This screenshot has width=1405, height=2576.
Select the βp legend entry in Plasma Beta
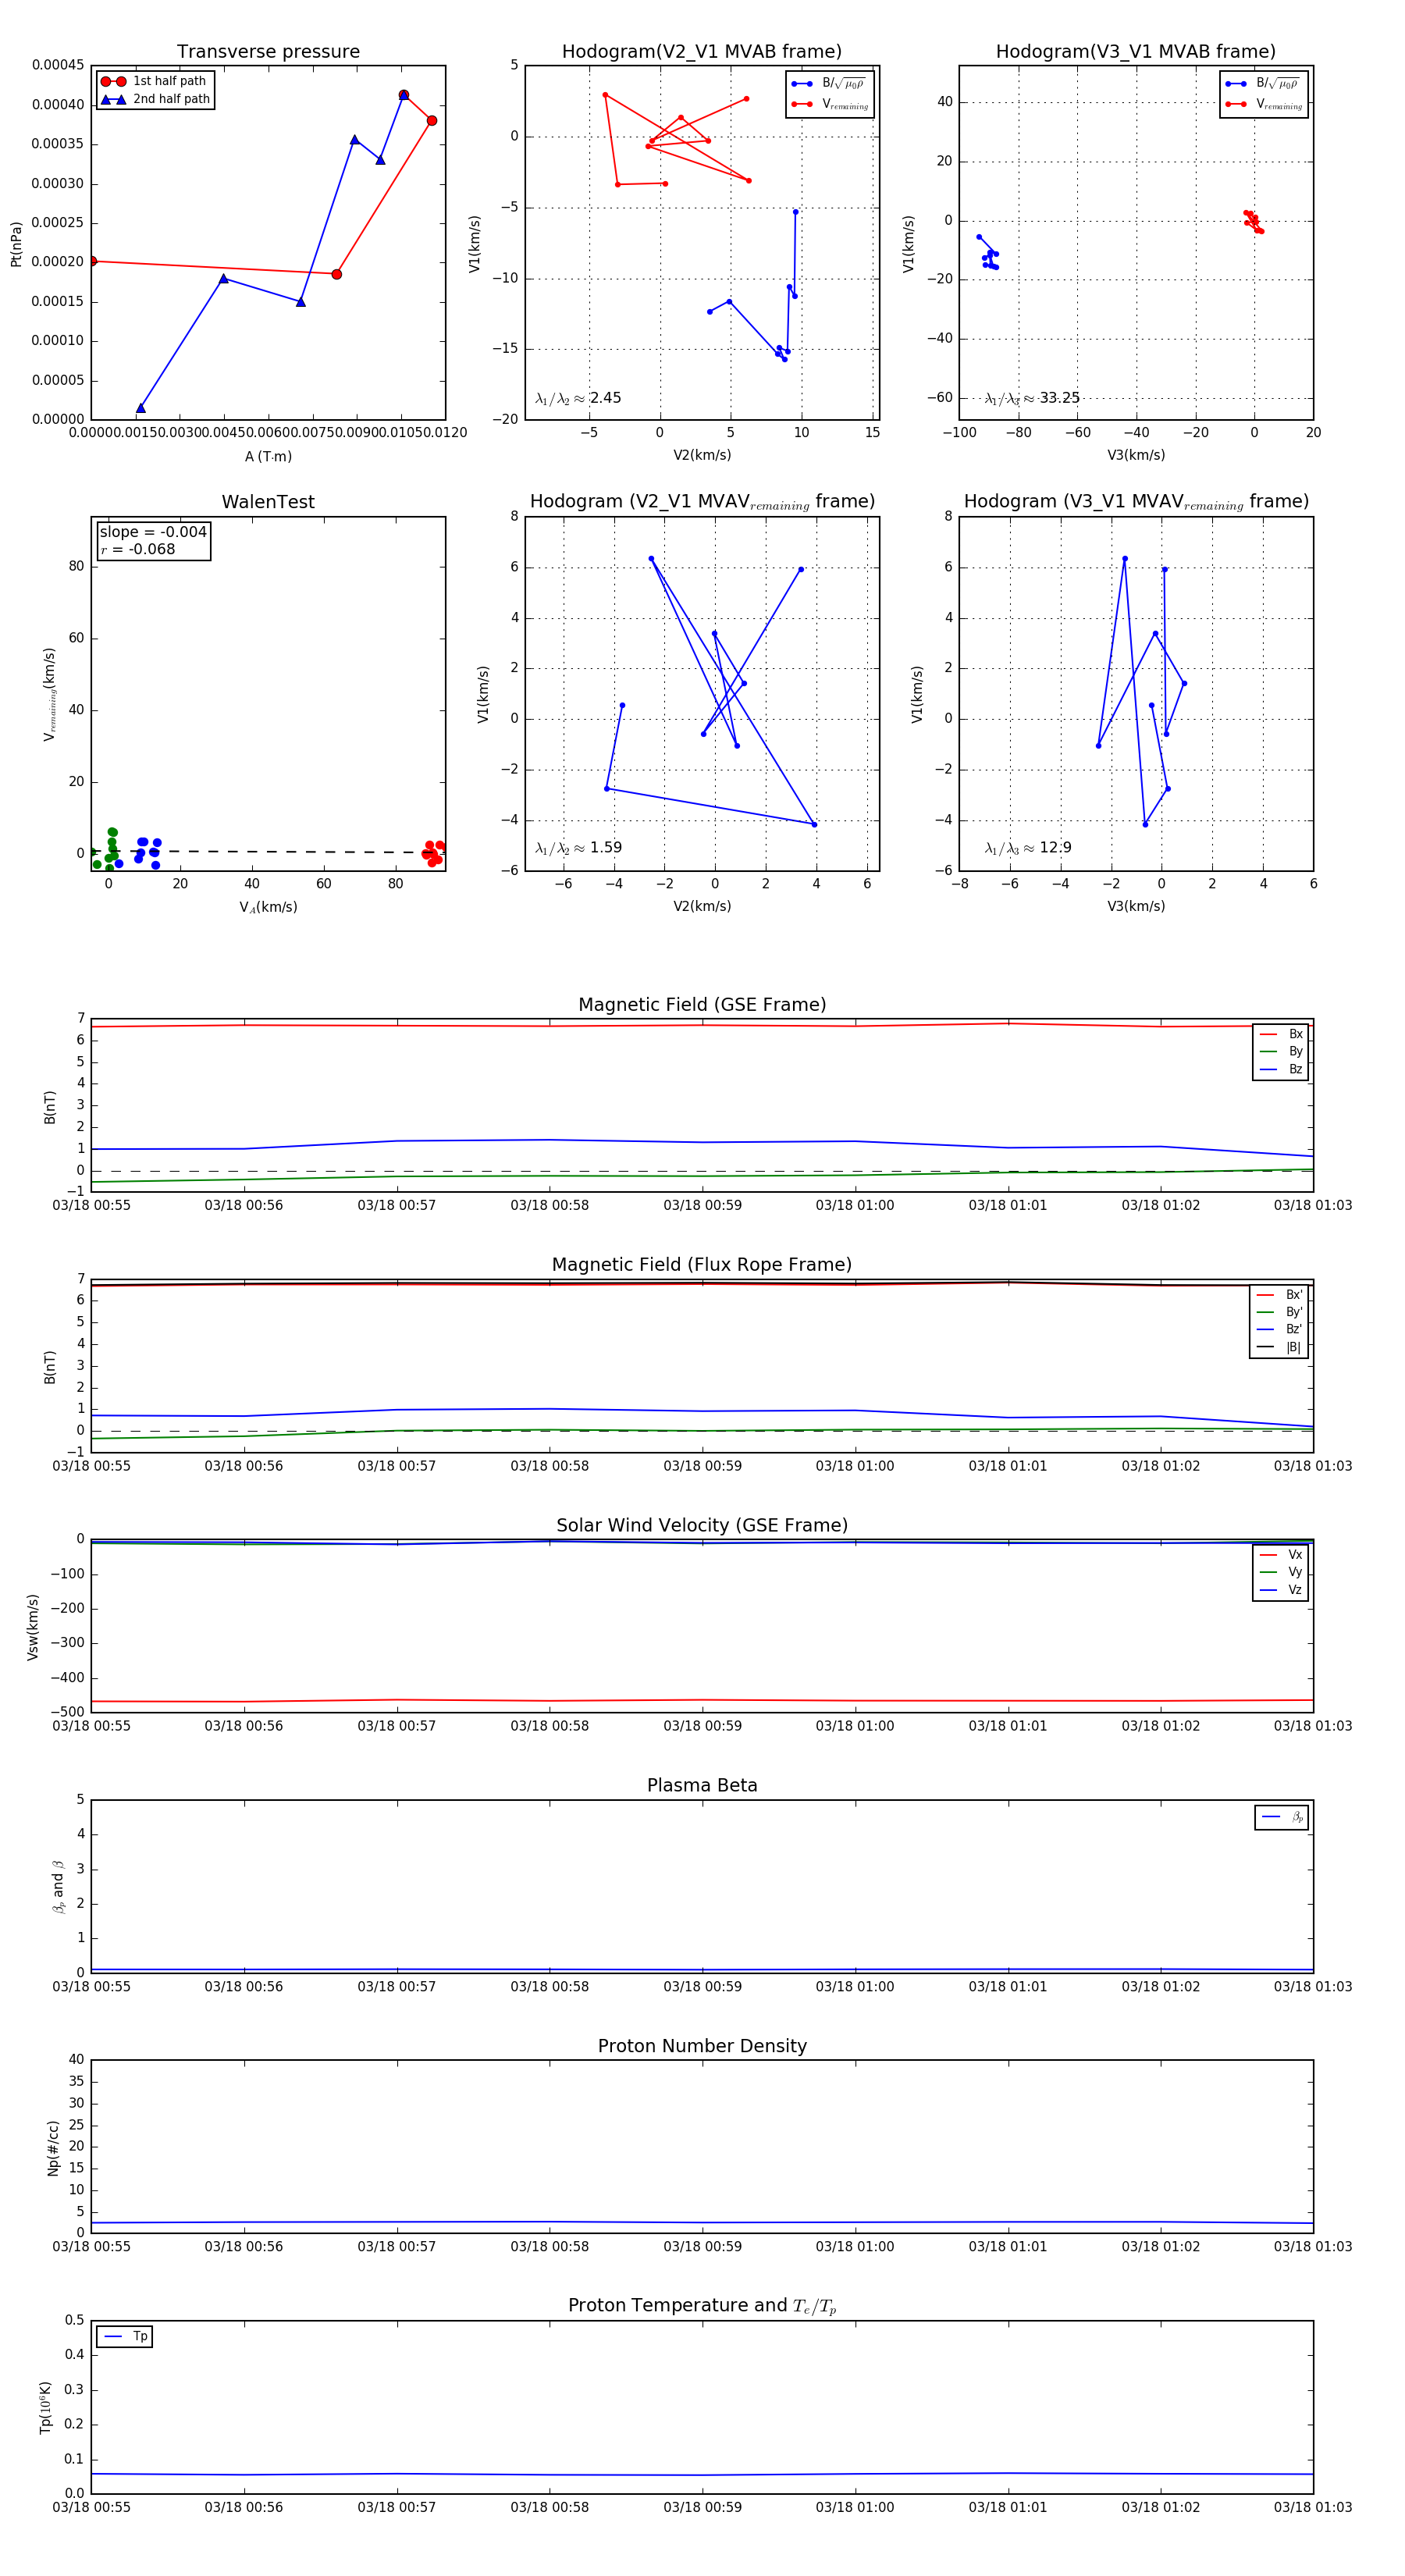pyautogui.click(x=1282, y=1817)
